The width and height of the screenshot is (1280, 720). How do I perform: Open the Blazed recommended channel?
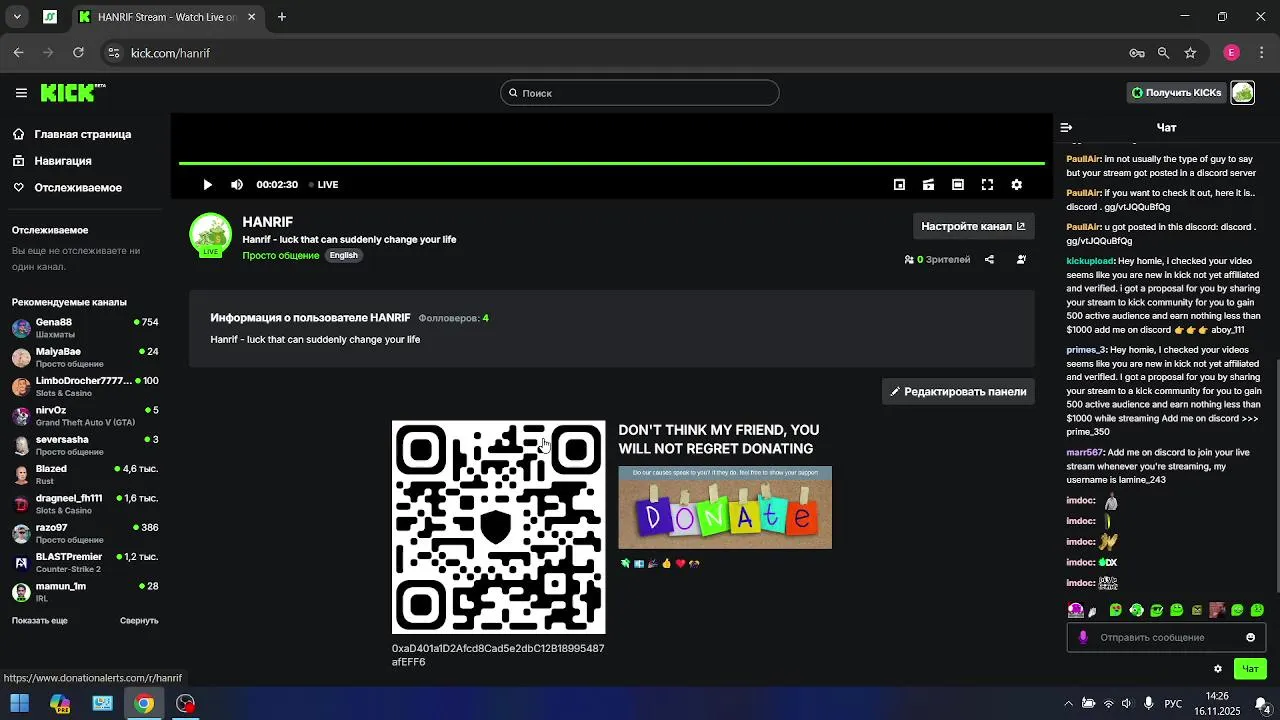coord(85,475)
